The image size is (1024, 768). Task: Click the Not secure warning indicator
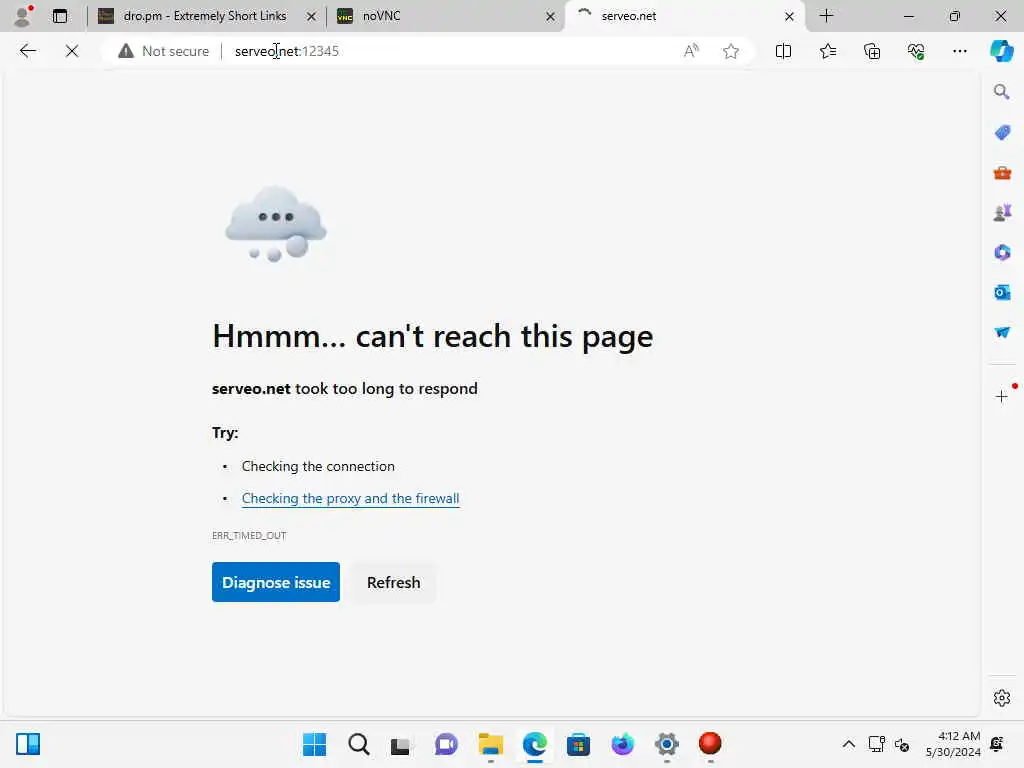[163, 51]
